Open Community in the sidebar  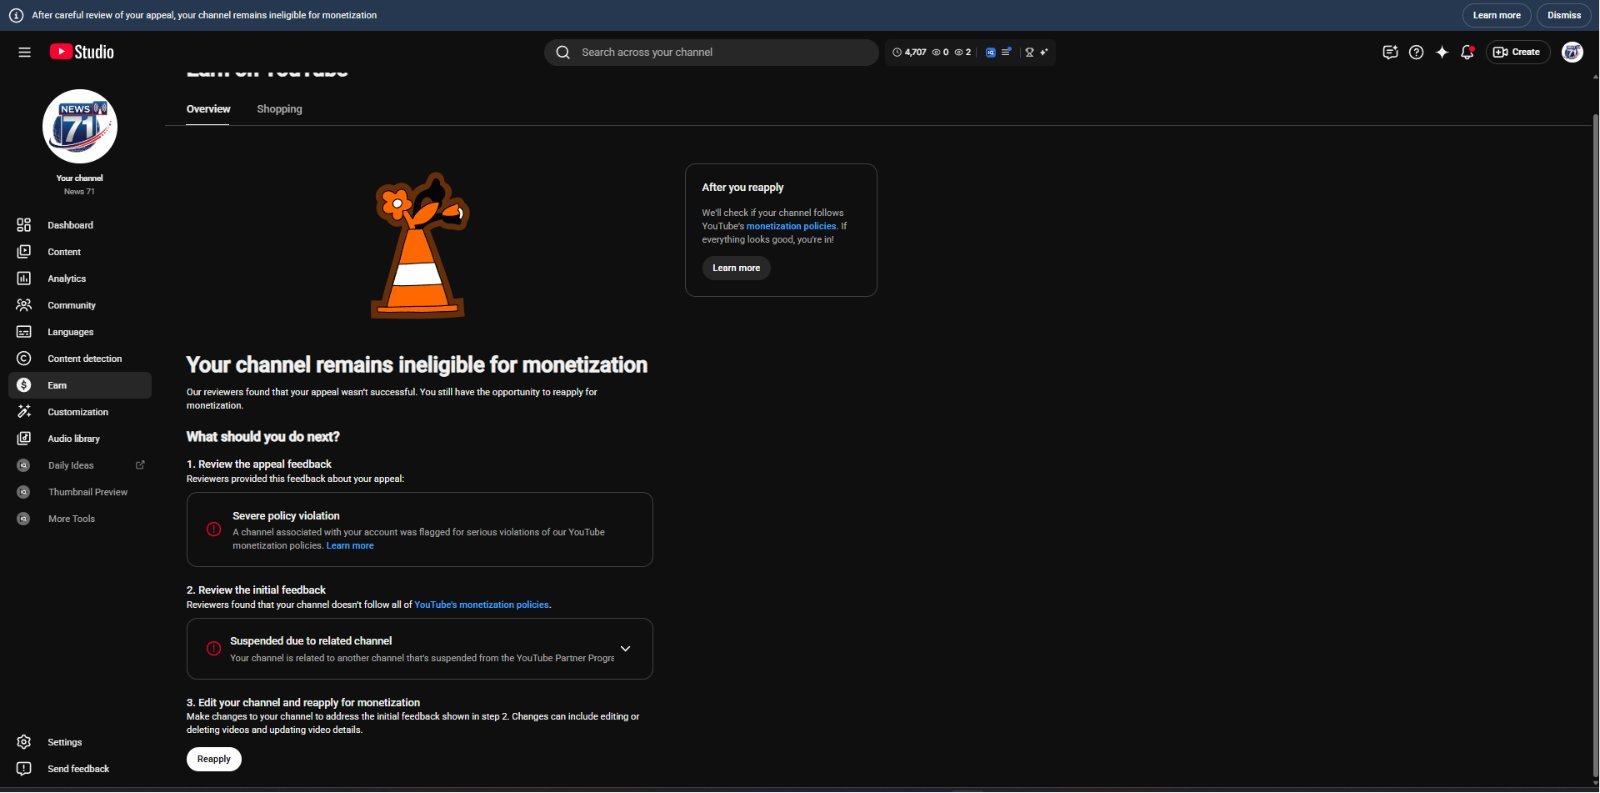80,305
